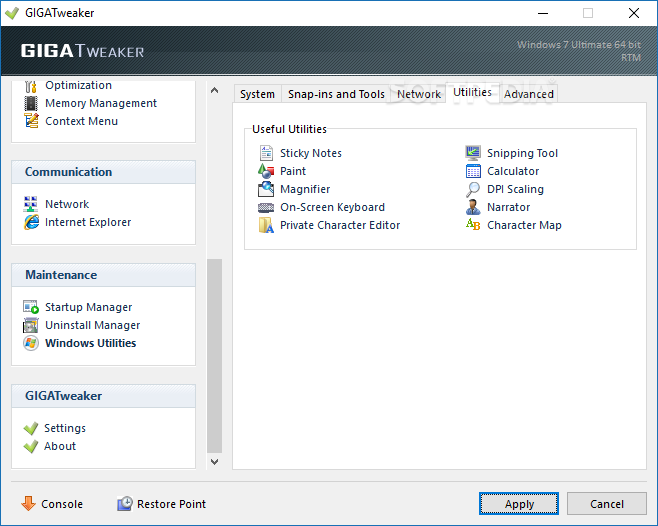Click the Maintenance section header

coord(103,275)
